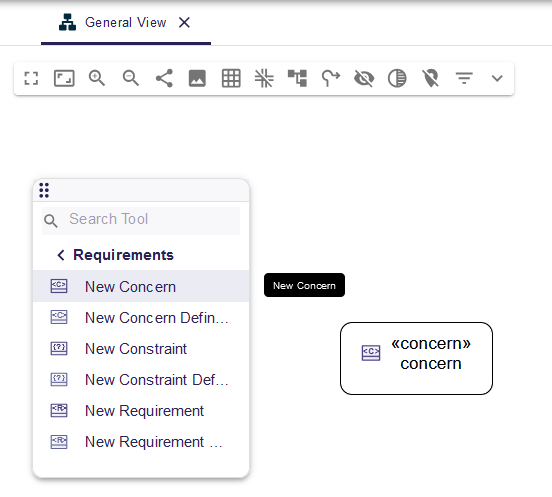Viewport: 552px width, 497px height.
Task: Click the curved arrow edge-routing icon
Action: click(331, 78)
